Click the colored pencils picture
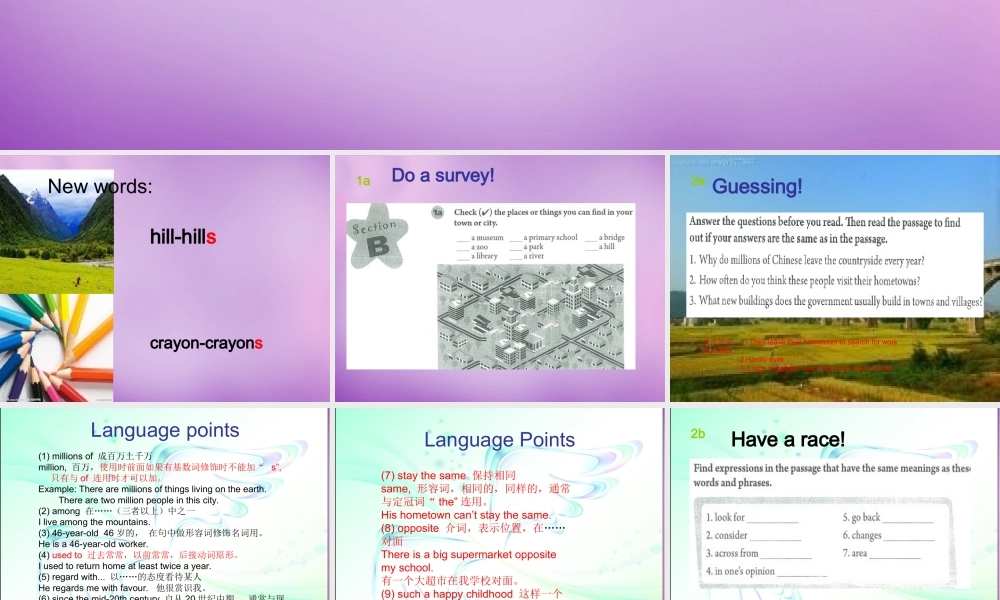1000x600 pixels. pyautogui.click(x=55, y=345)
